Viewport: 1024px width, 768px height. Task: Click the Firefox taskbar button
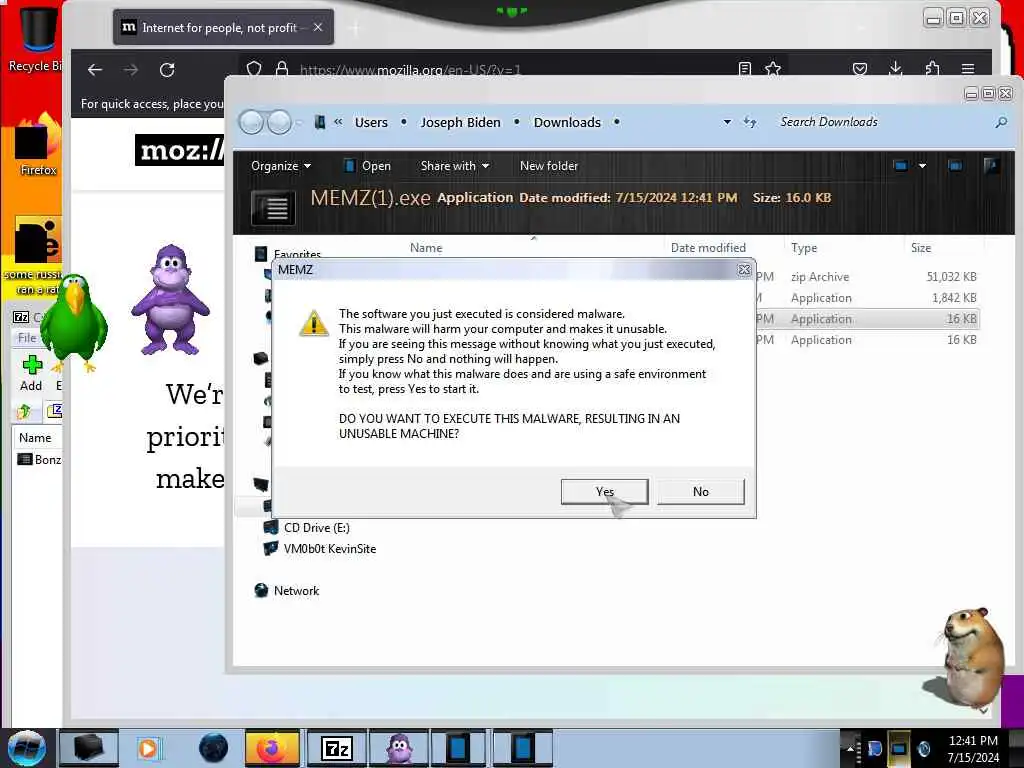272,748
